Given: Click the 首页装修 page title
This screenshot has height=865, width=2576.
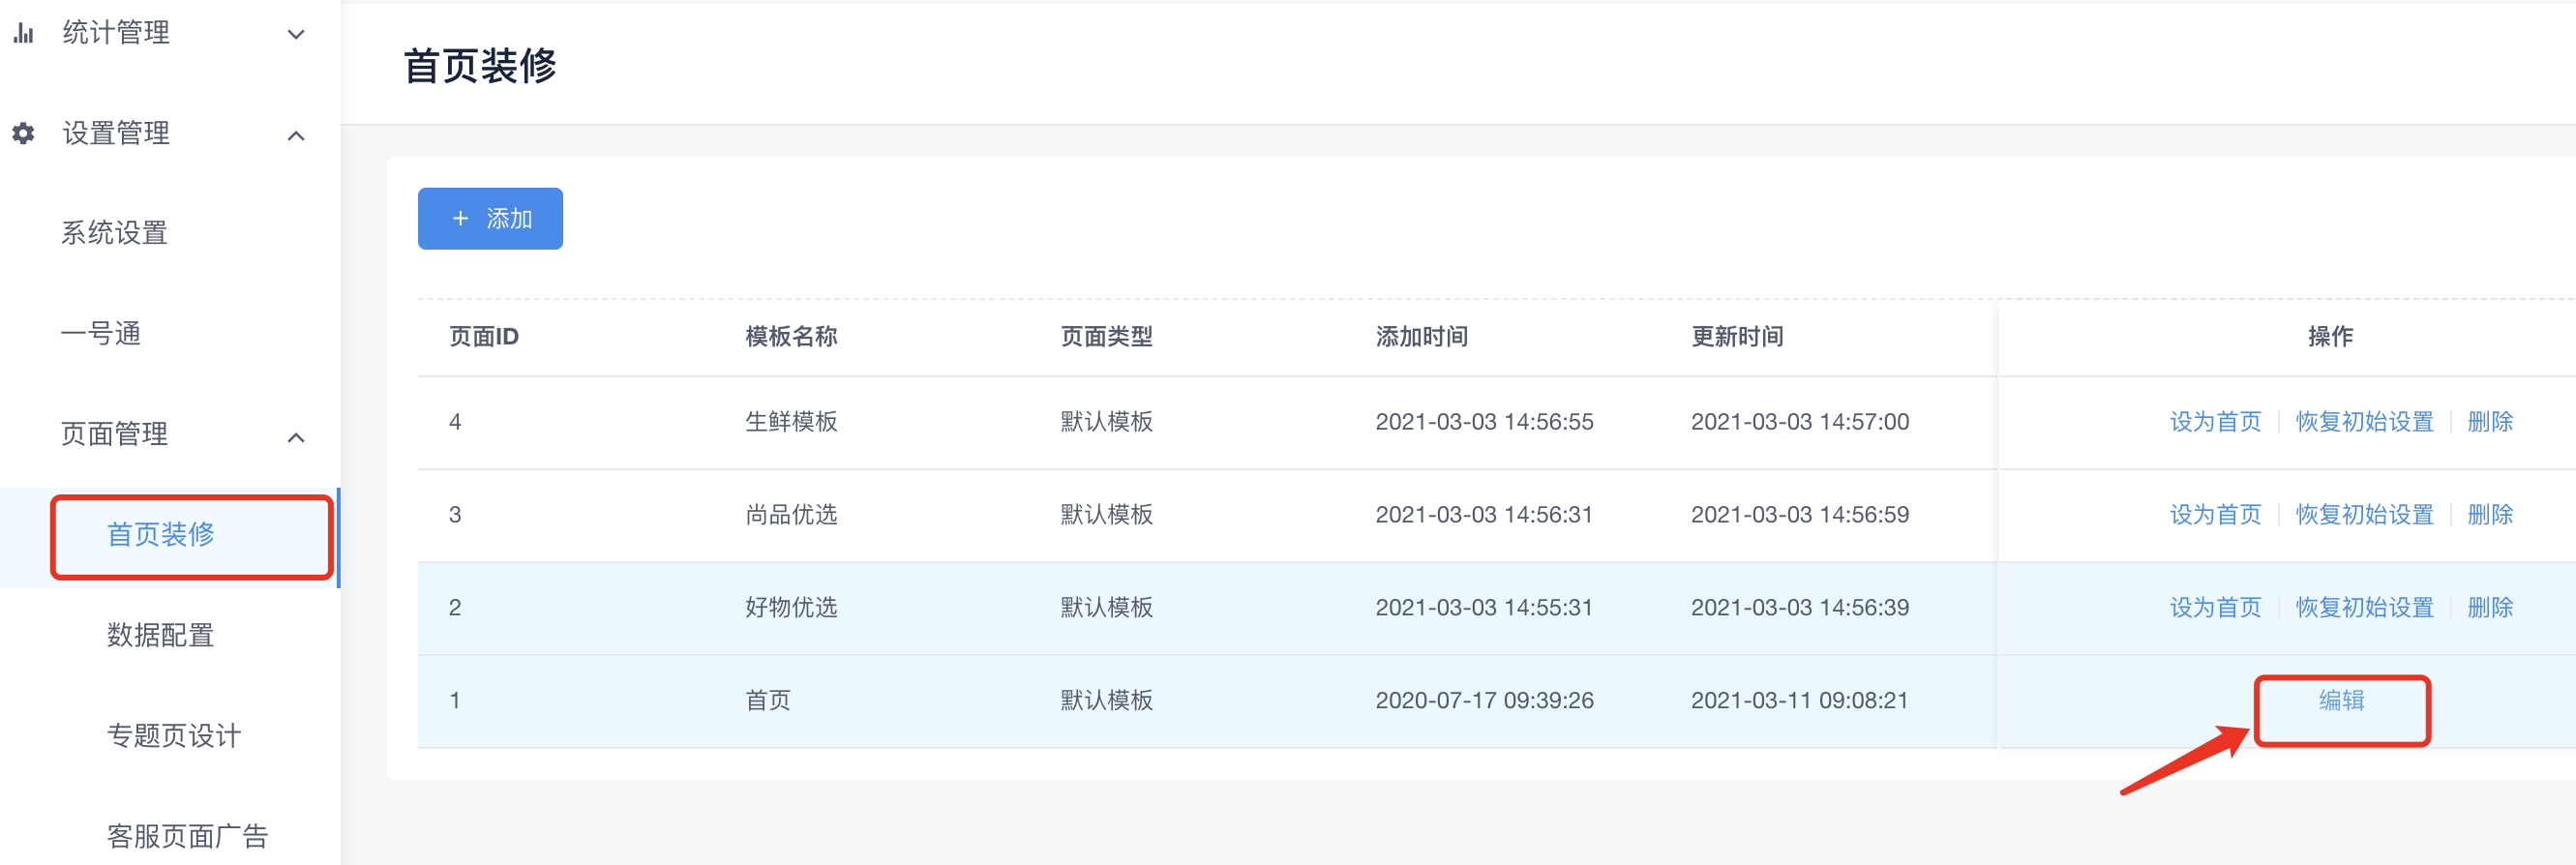Looking at the screenshot, I should click(x=480, y=66).
